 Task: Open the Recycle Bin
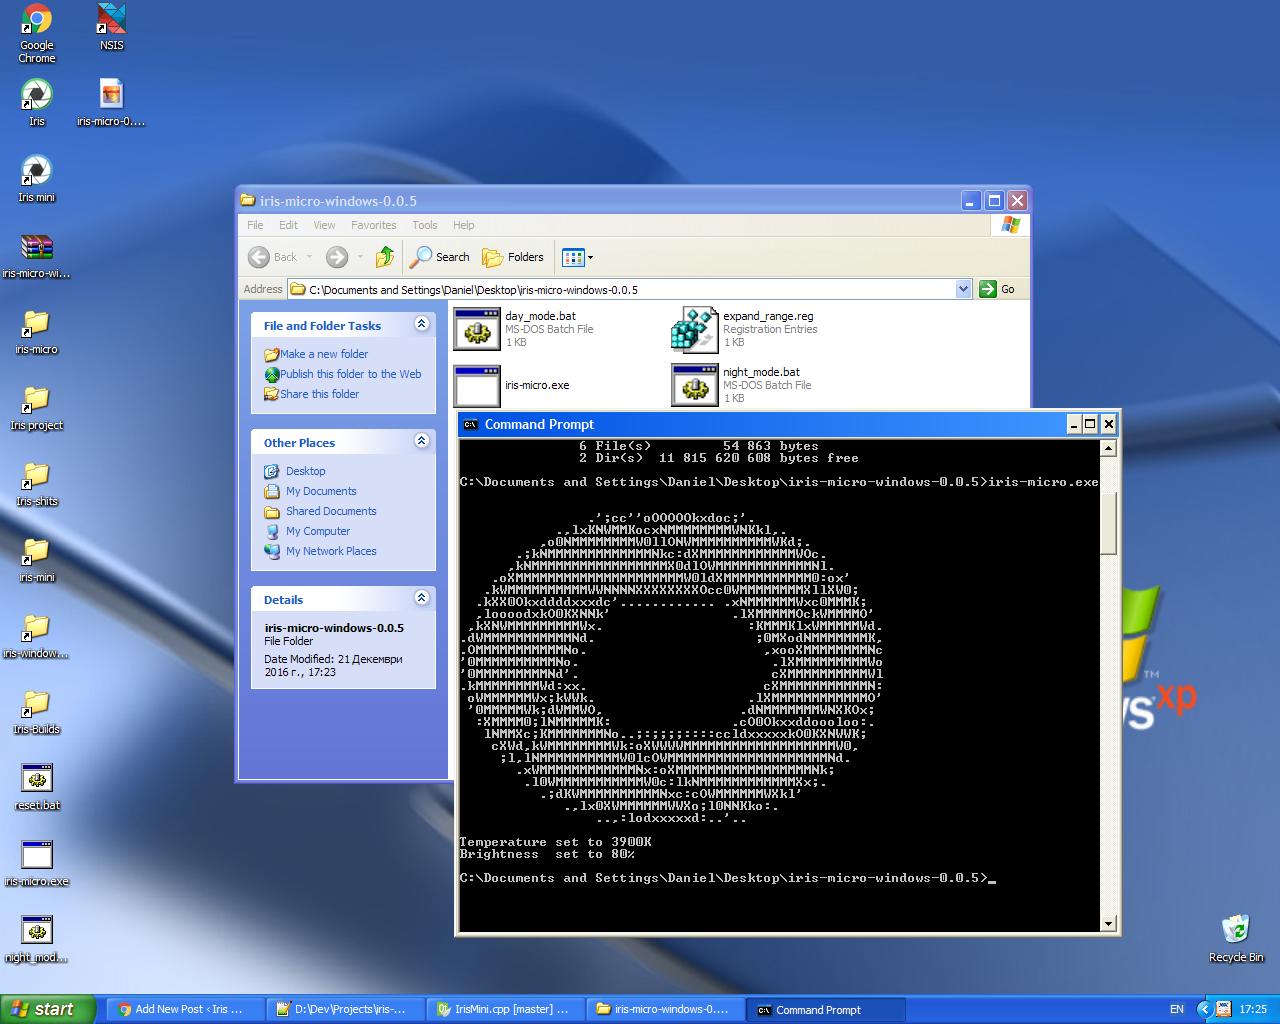click(x=1236, y=939)
